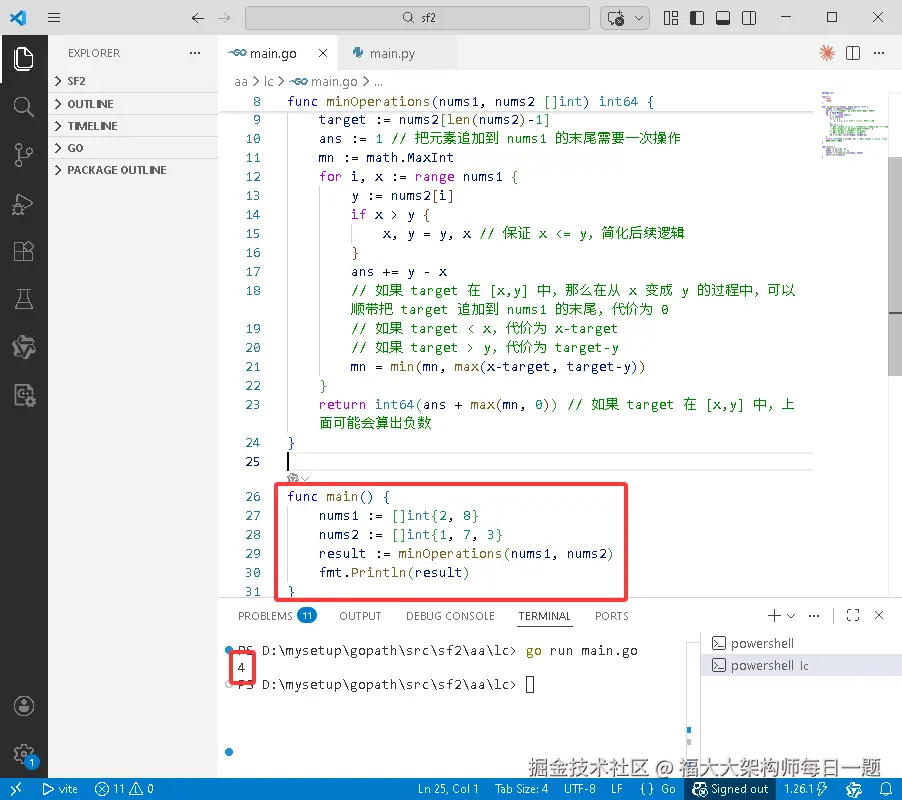Expand the TIMELINE section
Screen dimensions: 902x800
tap(133, 125)
